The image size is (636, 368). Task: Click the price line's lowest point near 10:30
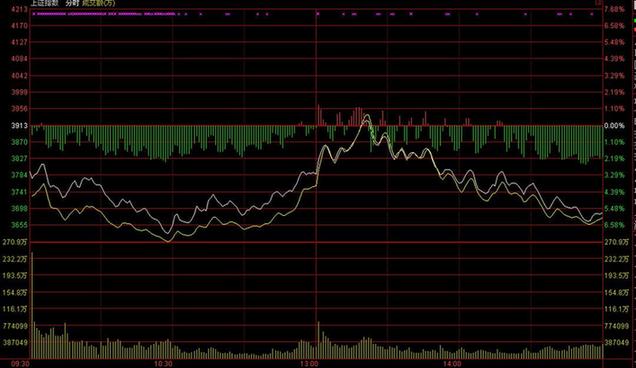pos(168,233)
